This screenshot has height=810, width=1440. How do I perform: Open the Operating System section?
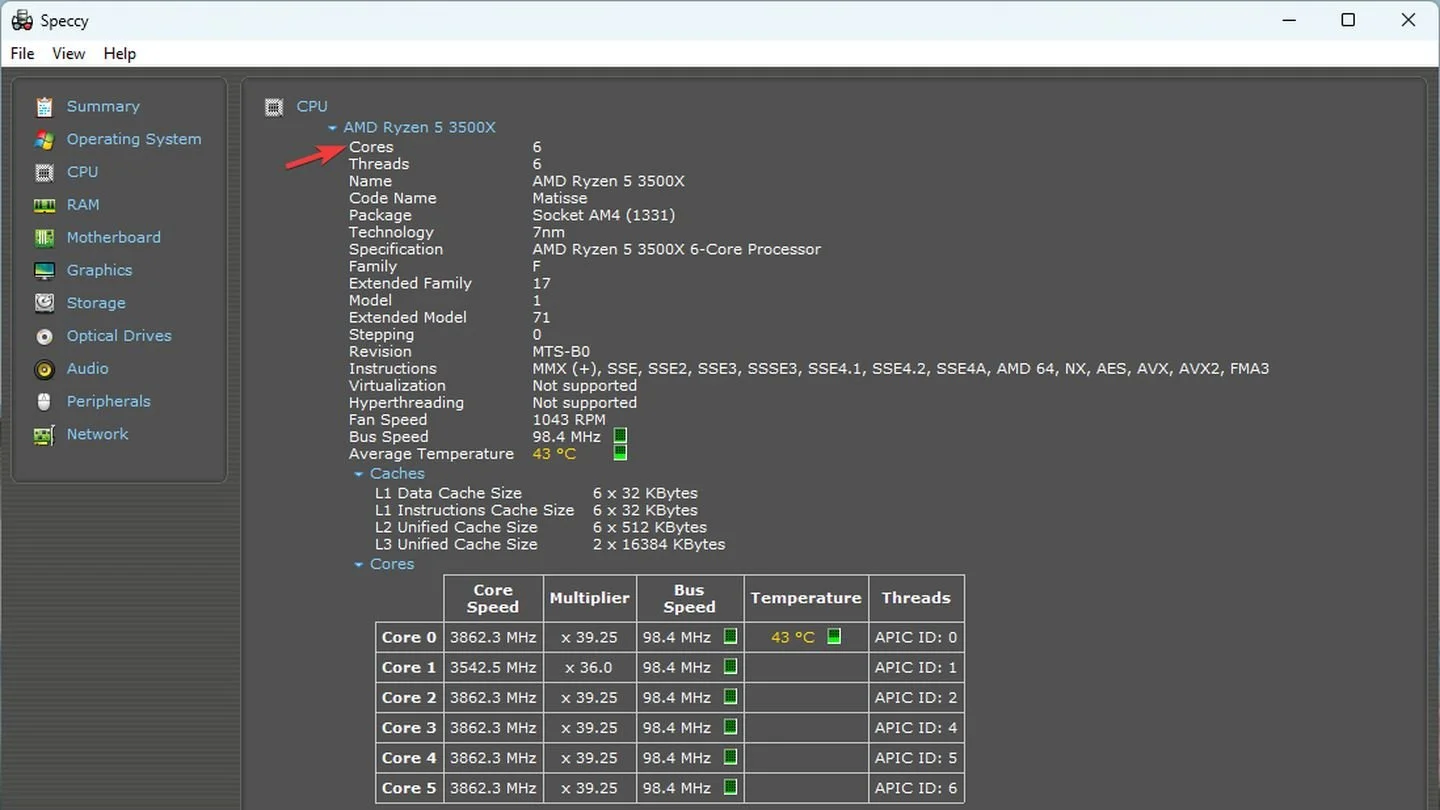[x=134, y=139]
